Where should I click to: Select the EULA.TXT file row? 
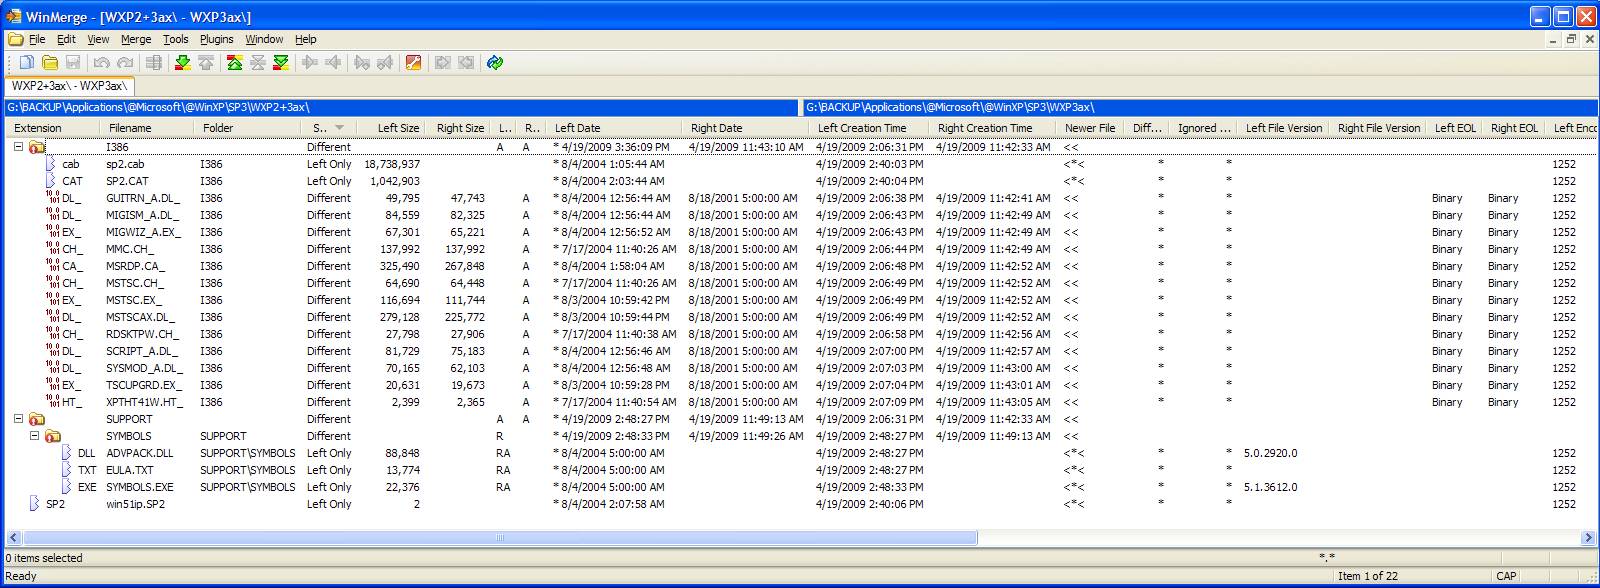pos(800,470)
